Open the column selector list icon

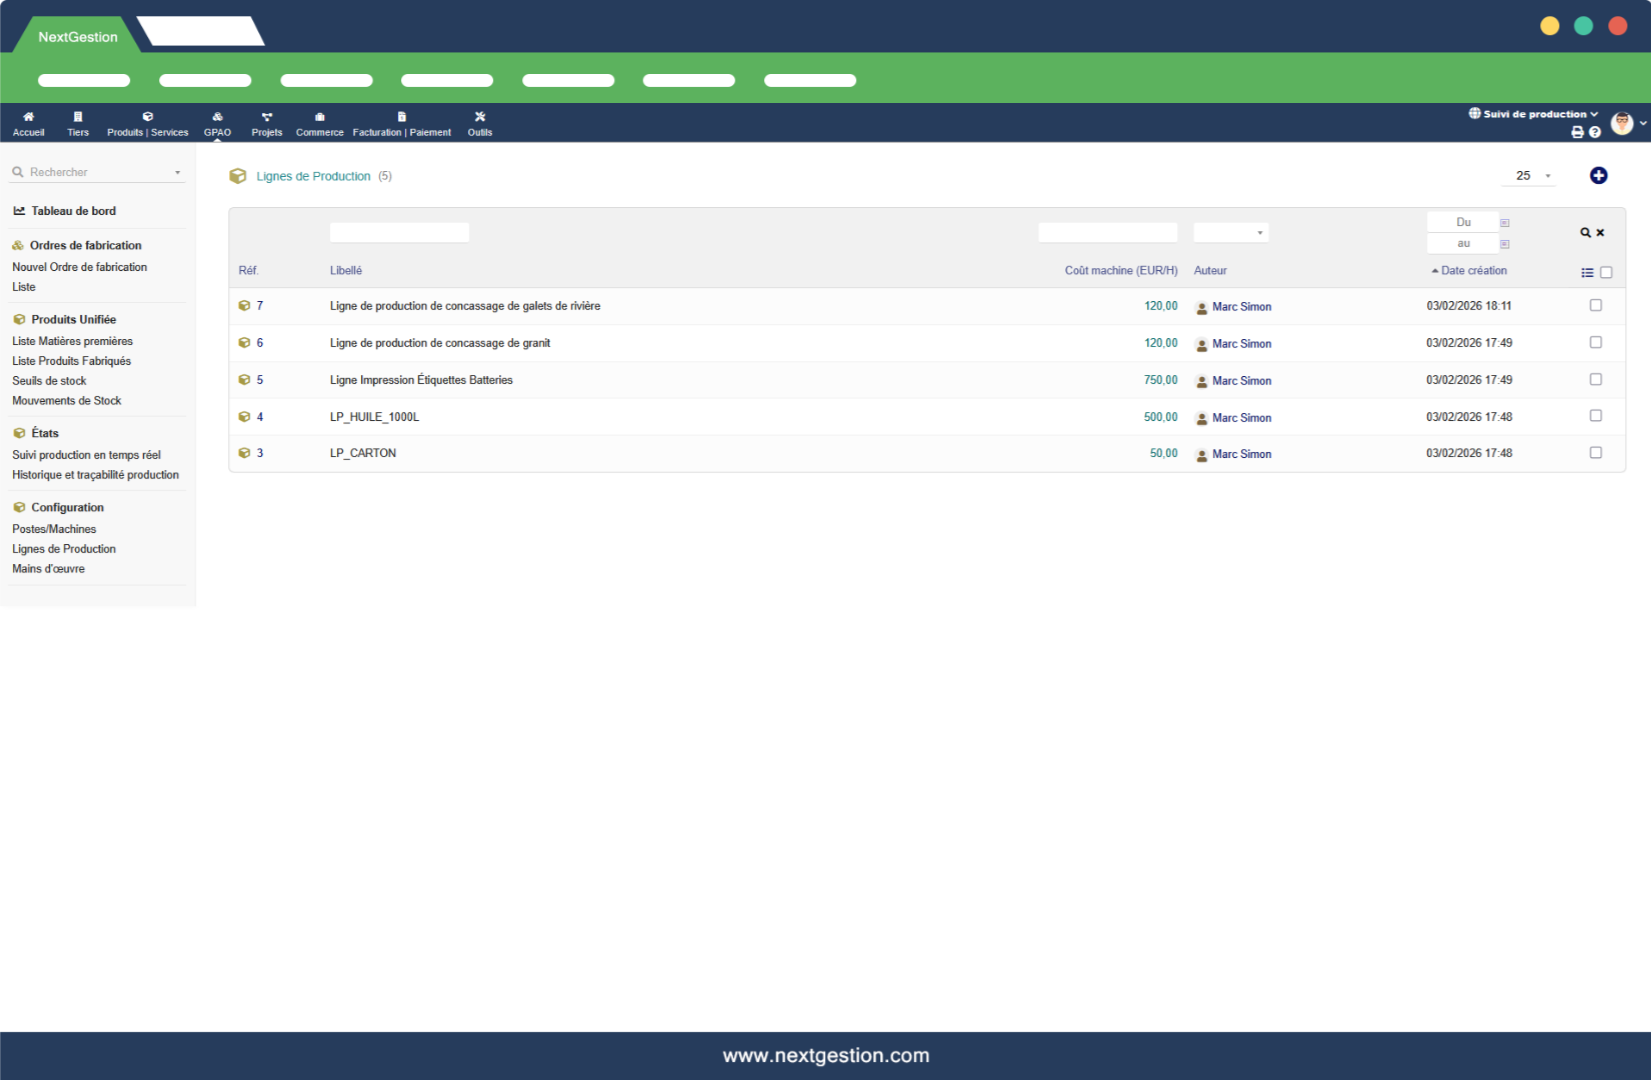click(x=1587, y=272)
